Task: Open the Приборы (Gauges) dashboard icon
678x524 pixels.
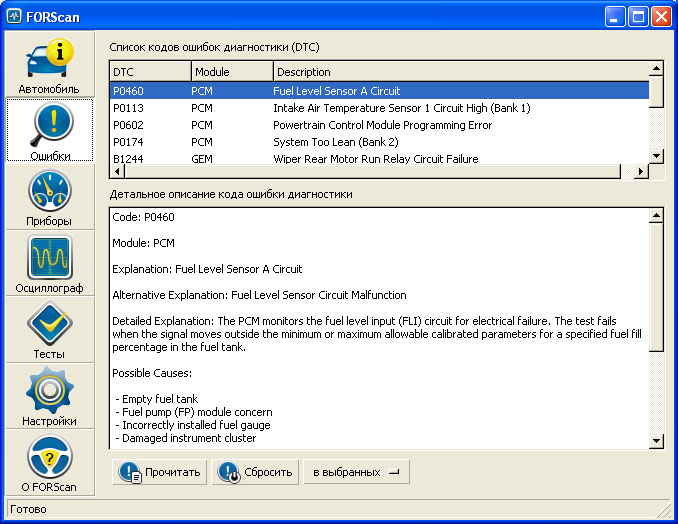Action: (x=48, y=197)
